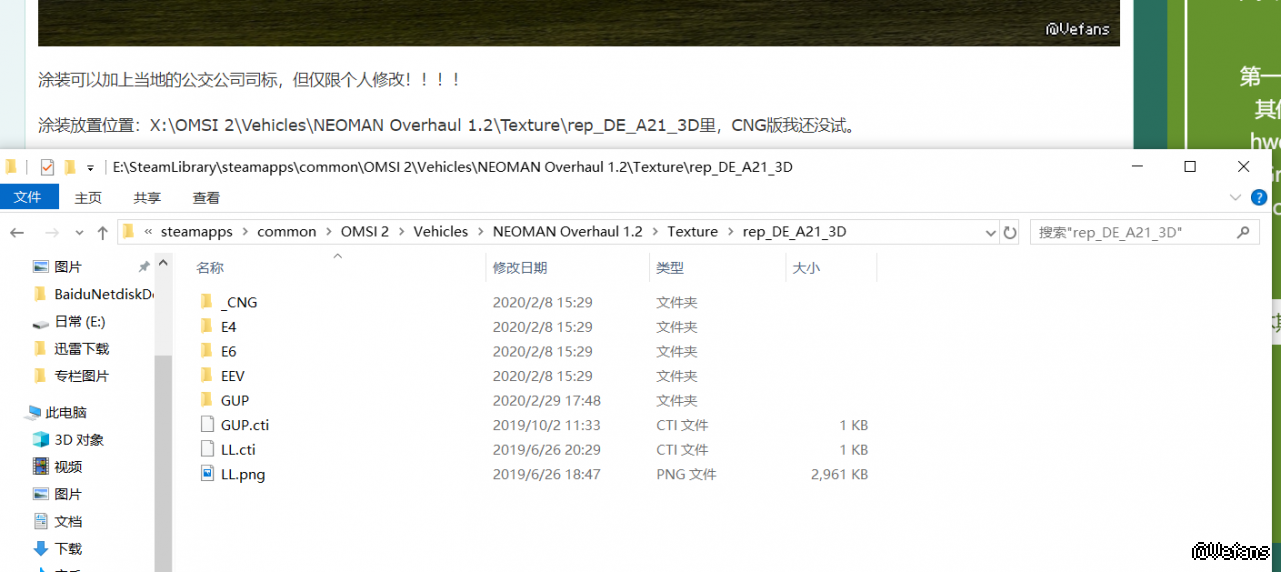Click the GUP.cti date 2019/10/2 11:33

547,425
